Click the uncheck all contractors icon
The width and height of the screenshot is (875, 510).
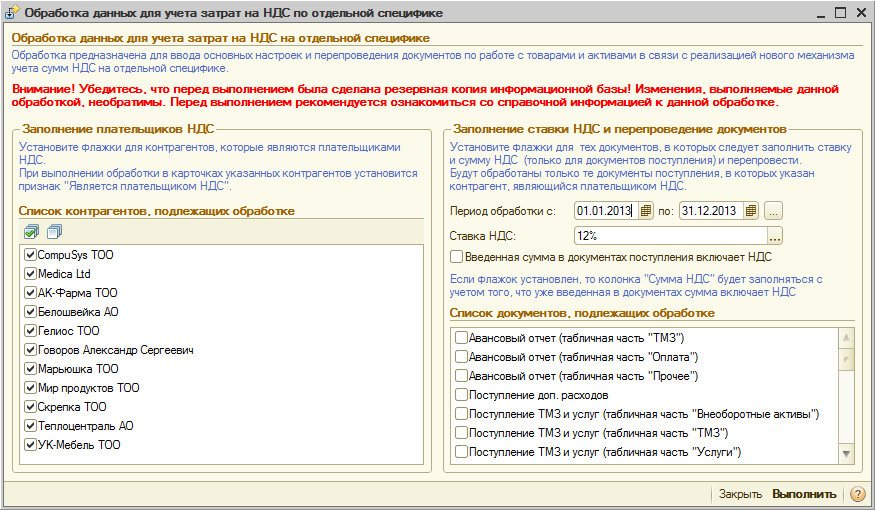(53, 232)
